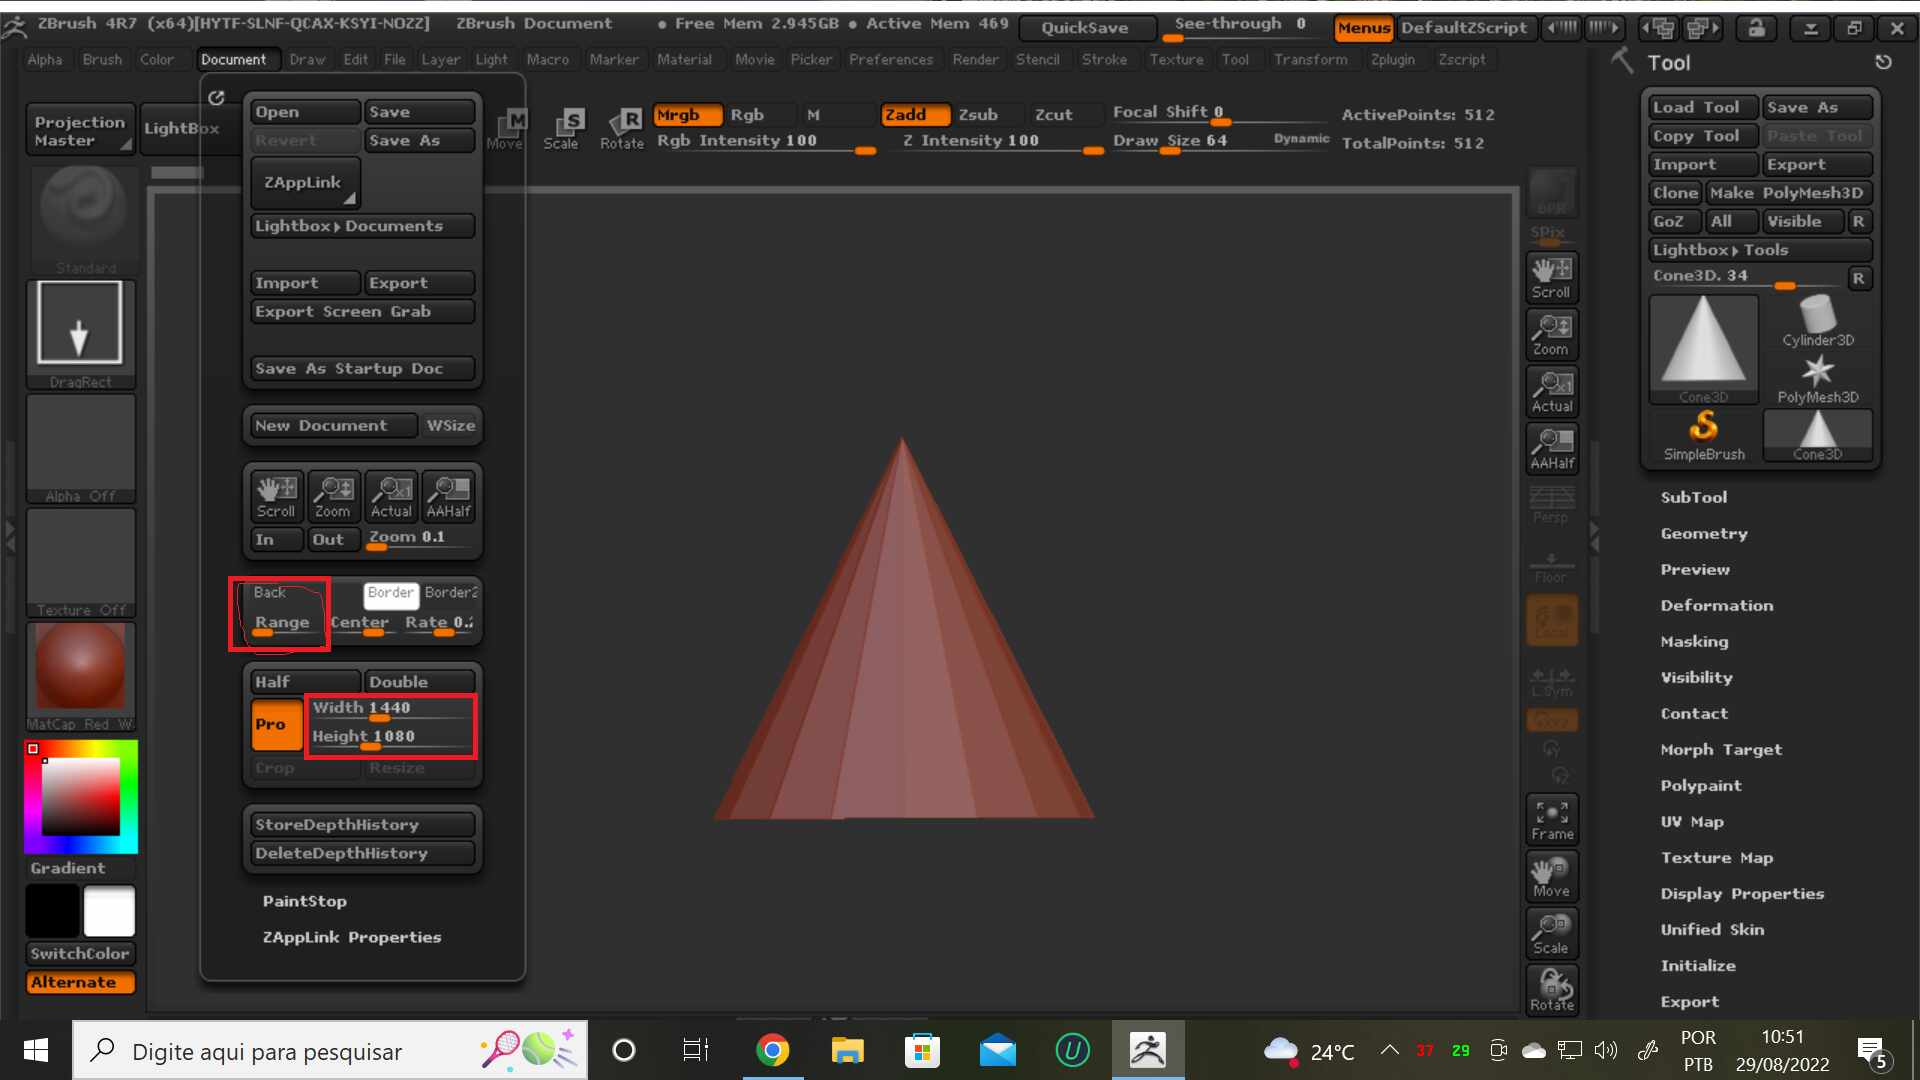Pick a color in the color picker square
Viewport: 1920px width, 1080px height.
pos(80,796)
